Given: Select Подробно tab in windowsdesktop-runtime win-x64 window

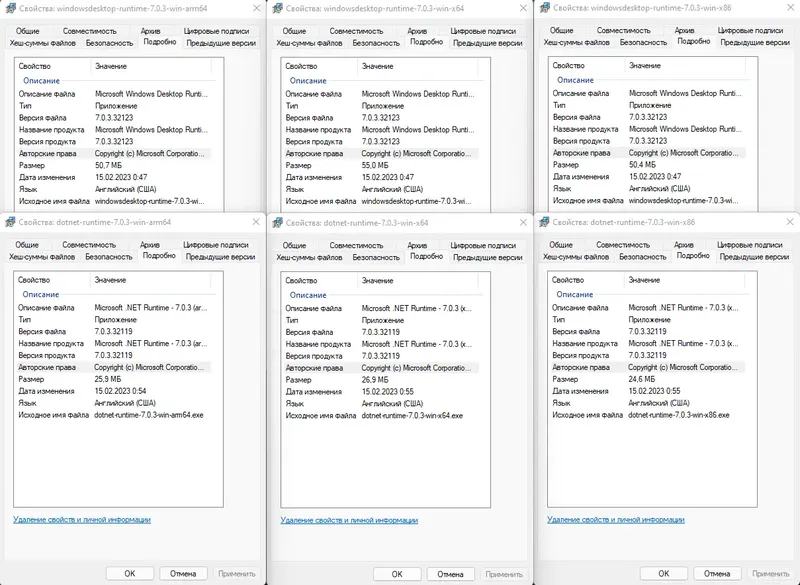Looking at the screenshot, I should tap(427, 42).
